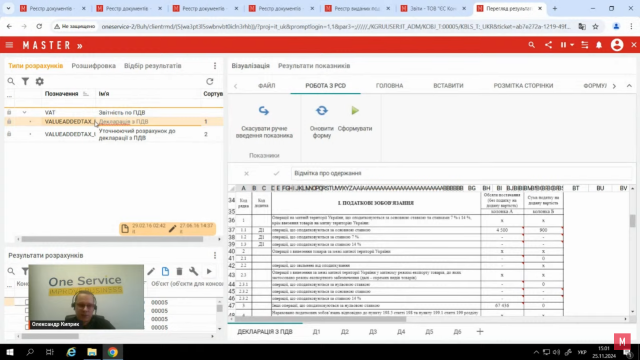
Task: Click the Сформувати green play icon
Action: 355,111
